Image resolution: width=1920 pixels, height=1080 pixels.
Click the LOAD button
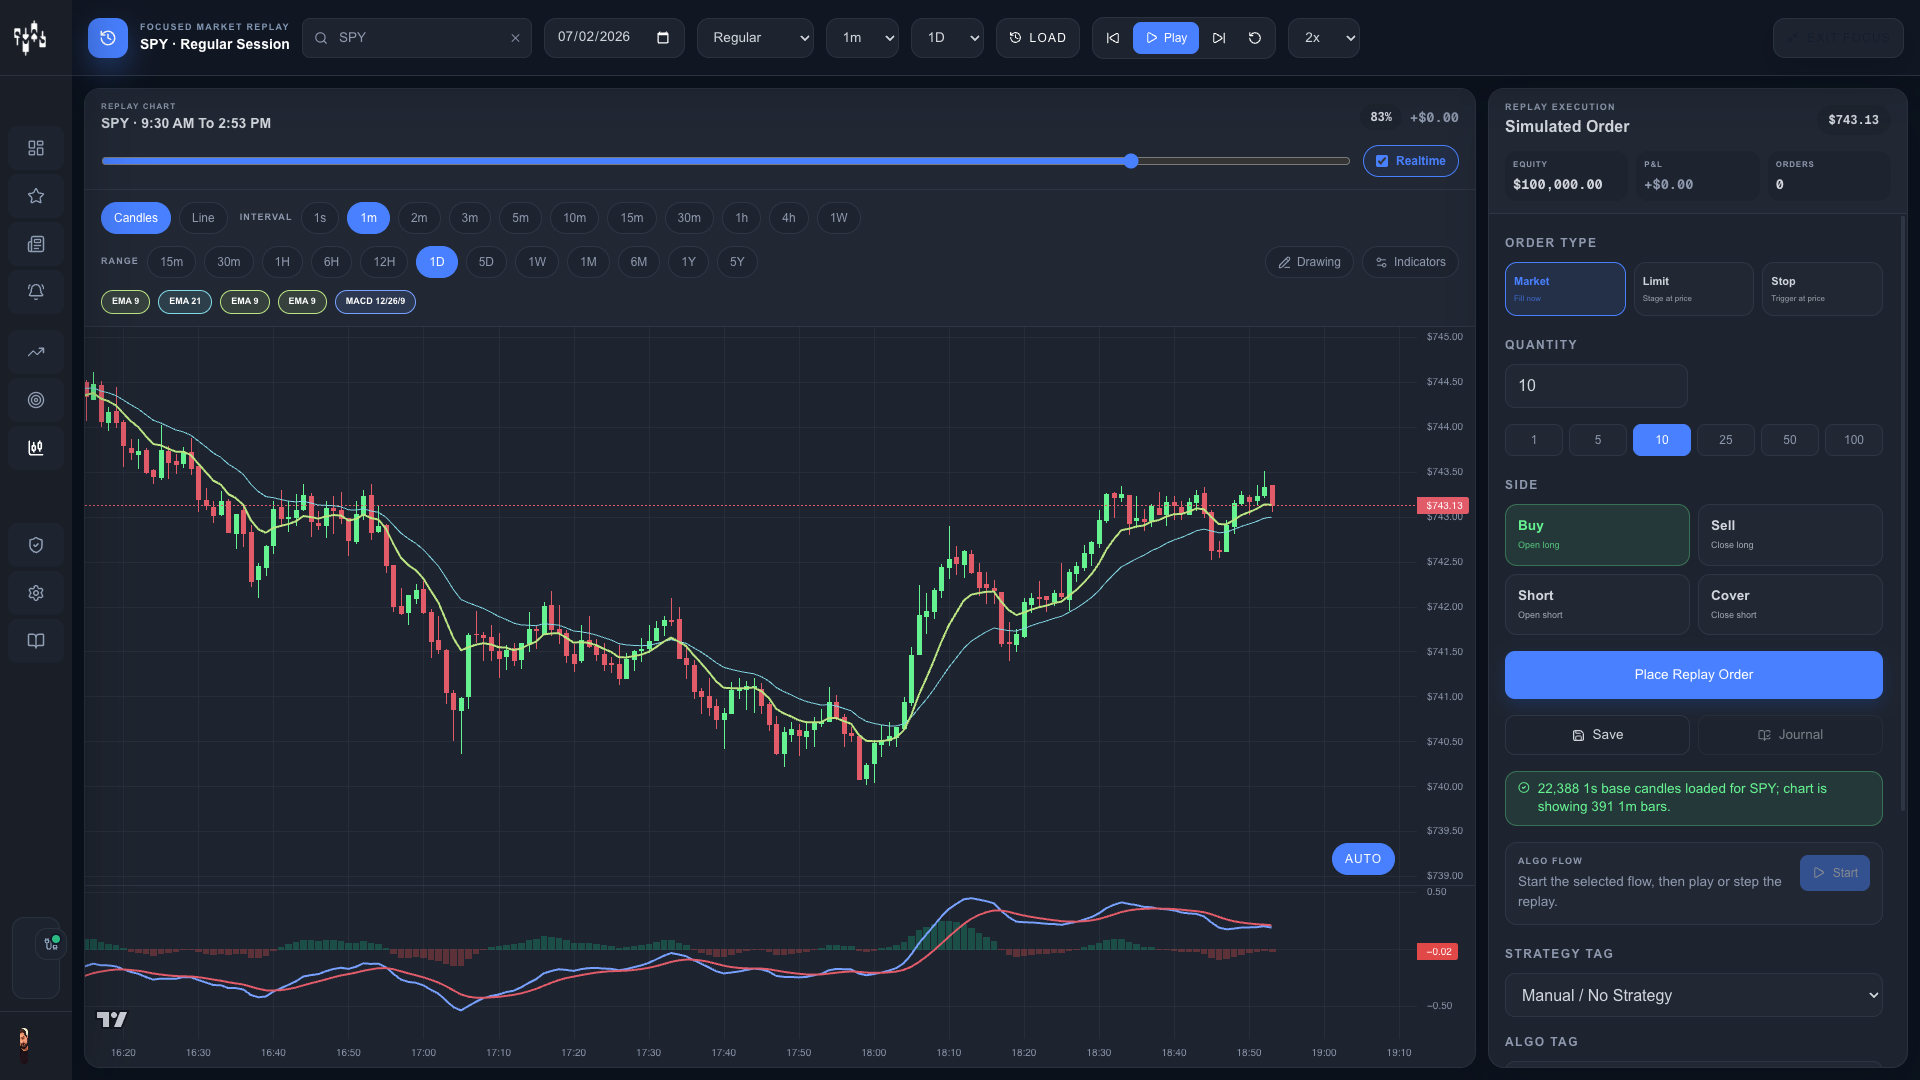click(1038, 38)
